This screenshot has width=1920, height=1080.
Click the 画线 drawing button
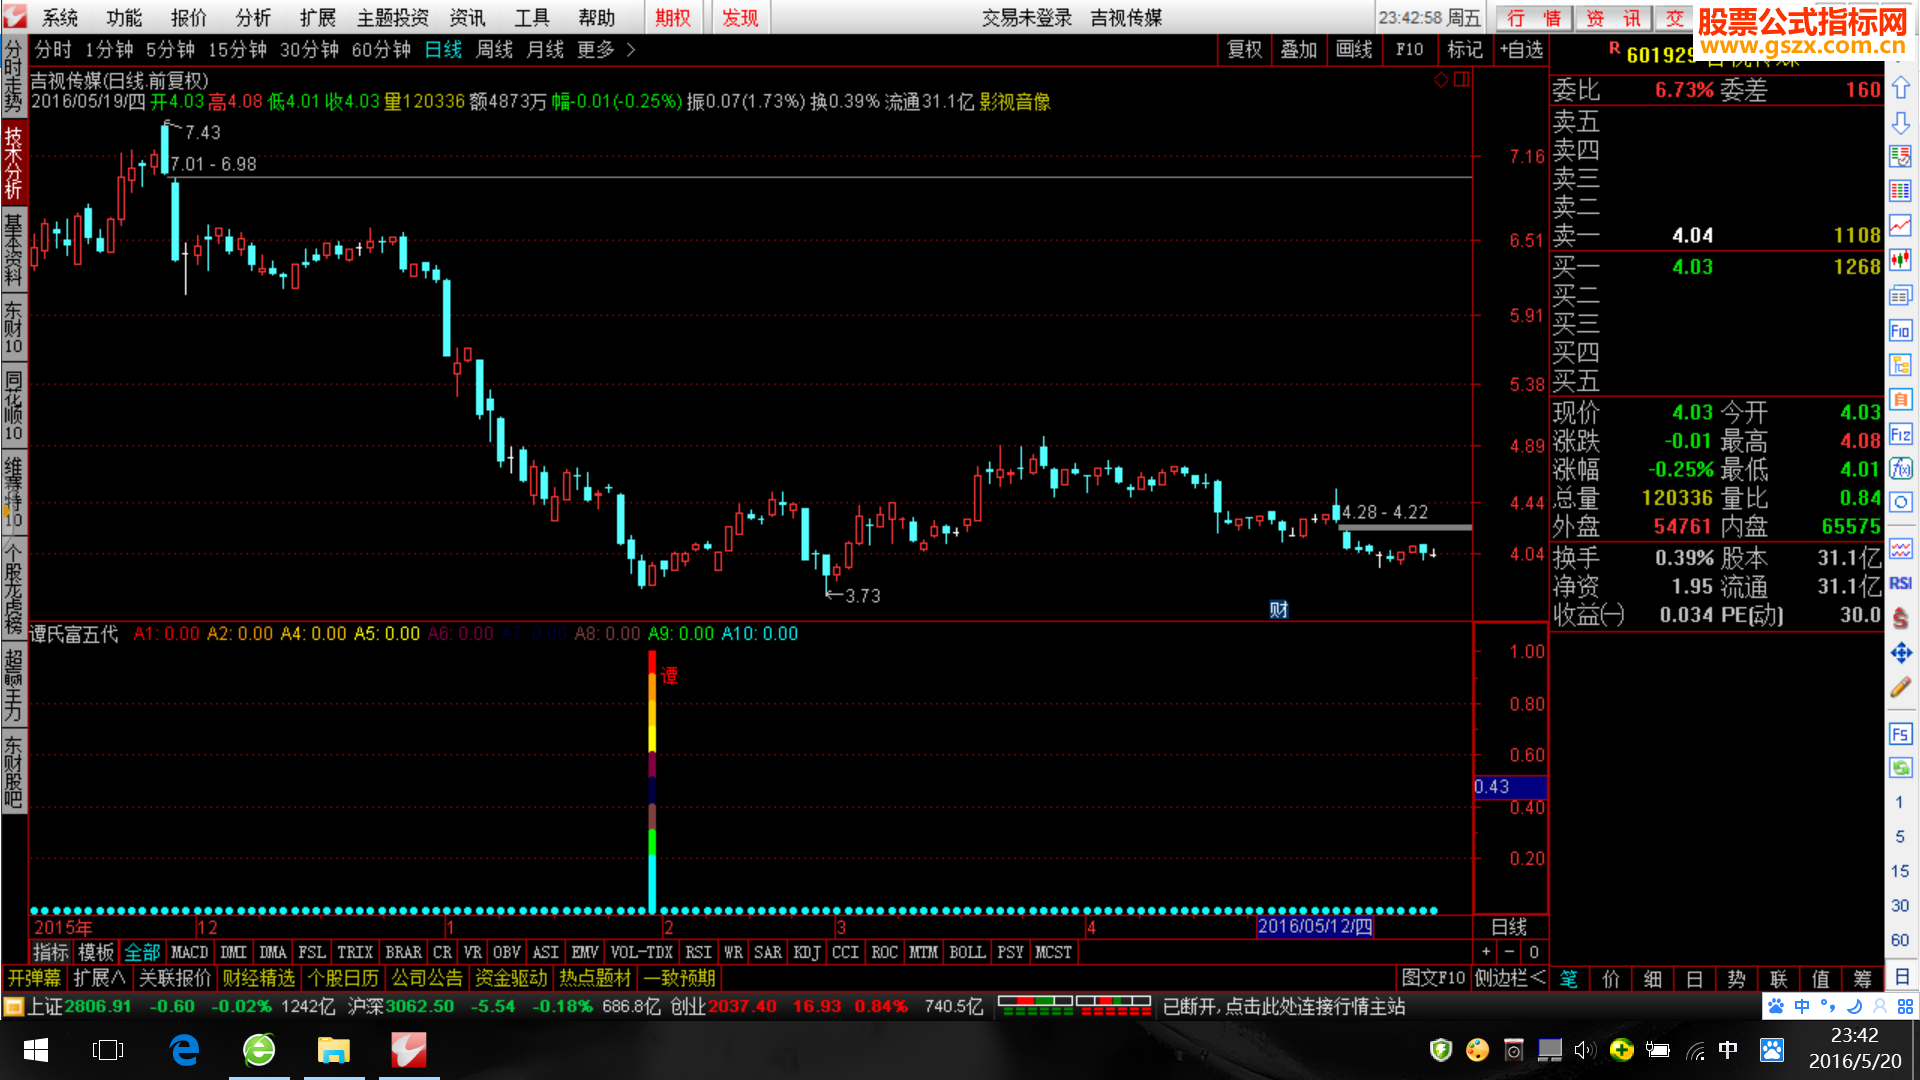tap(1354, 50)
